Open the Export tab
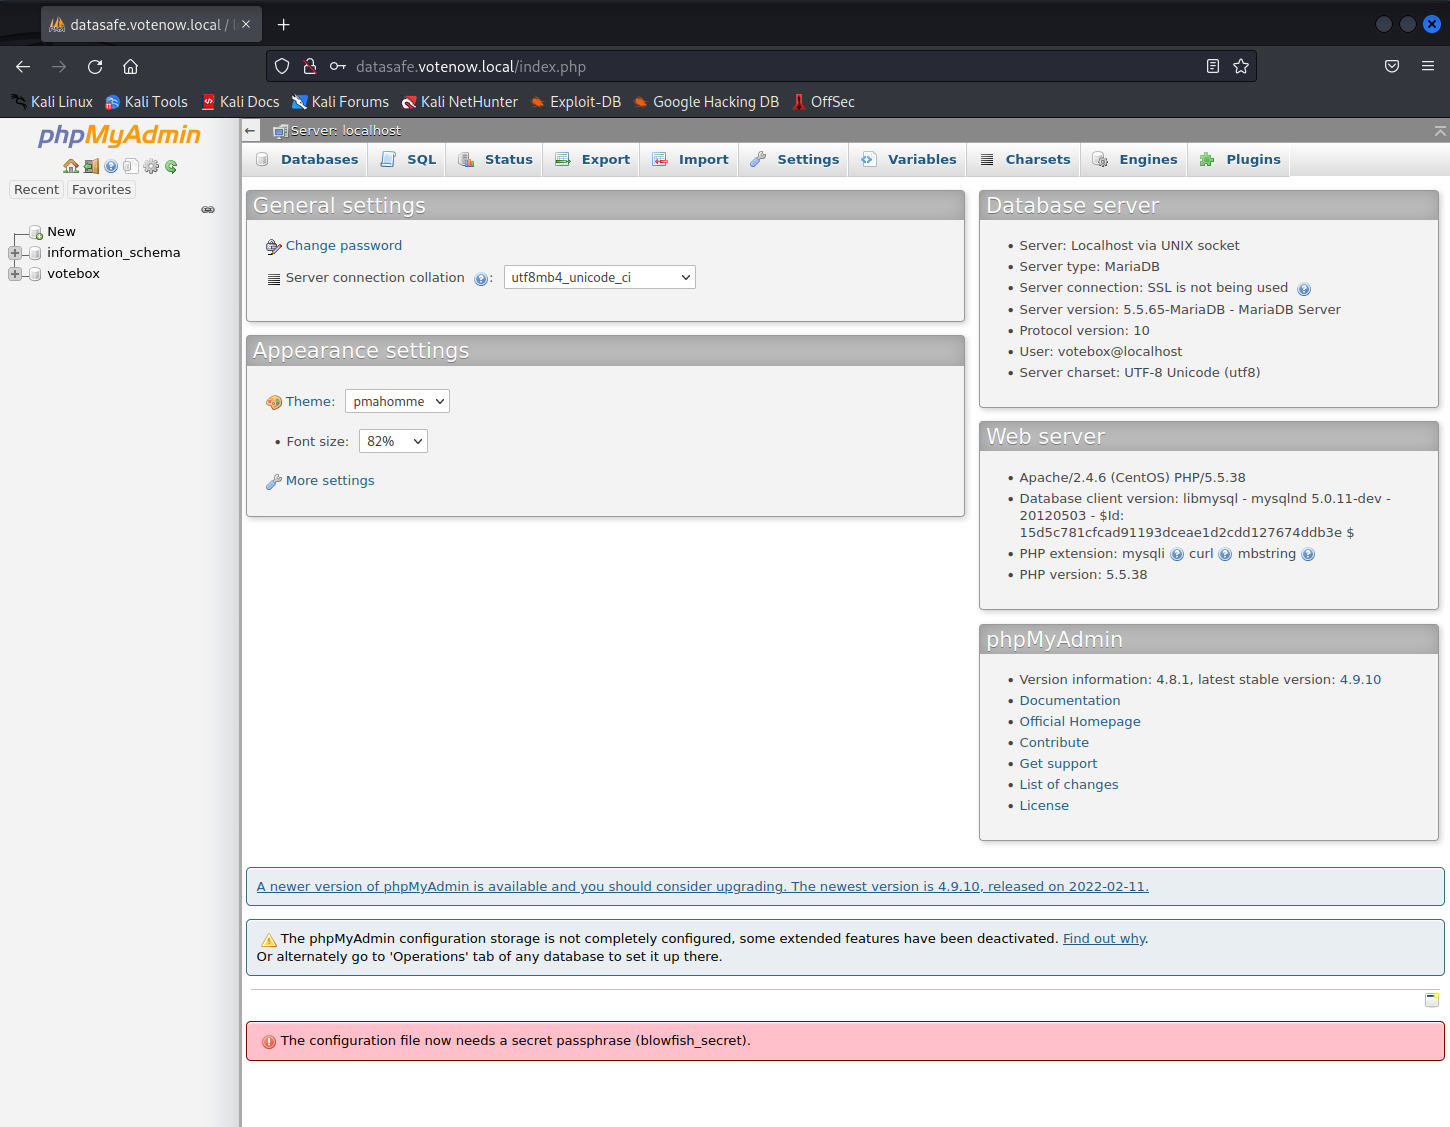The image size is (1450, 1127). 593,160
